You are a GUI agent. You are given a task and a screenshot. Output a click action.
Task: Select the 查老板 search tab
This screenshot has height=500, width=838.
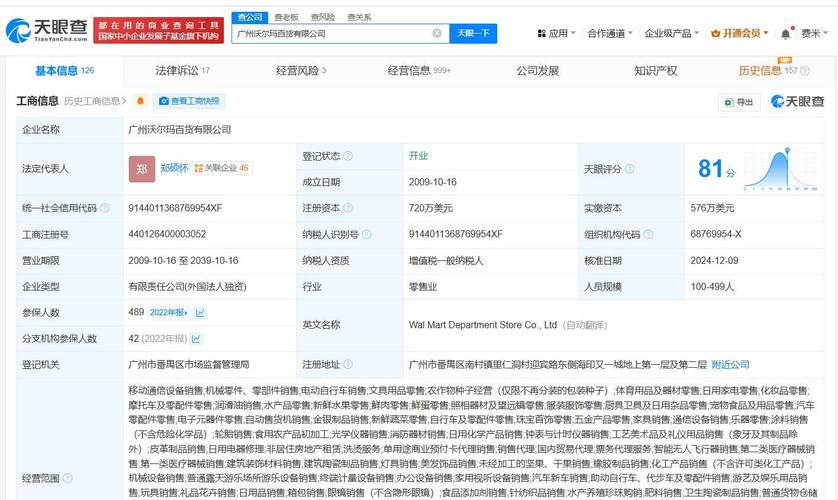286,17
